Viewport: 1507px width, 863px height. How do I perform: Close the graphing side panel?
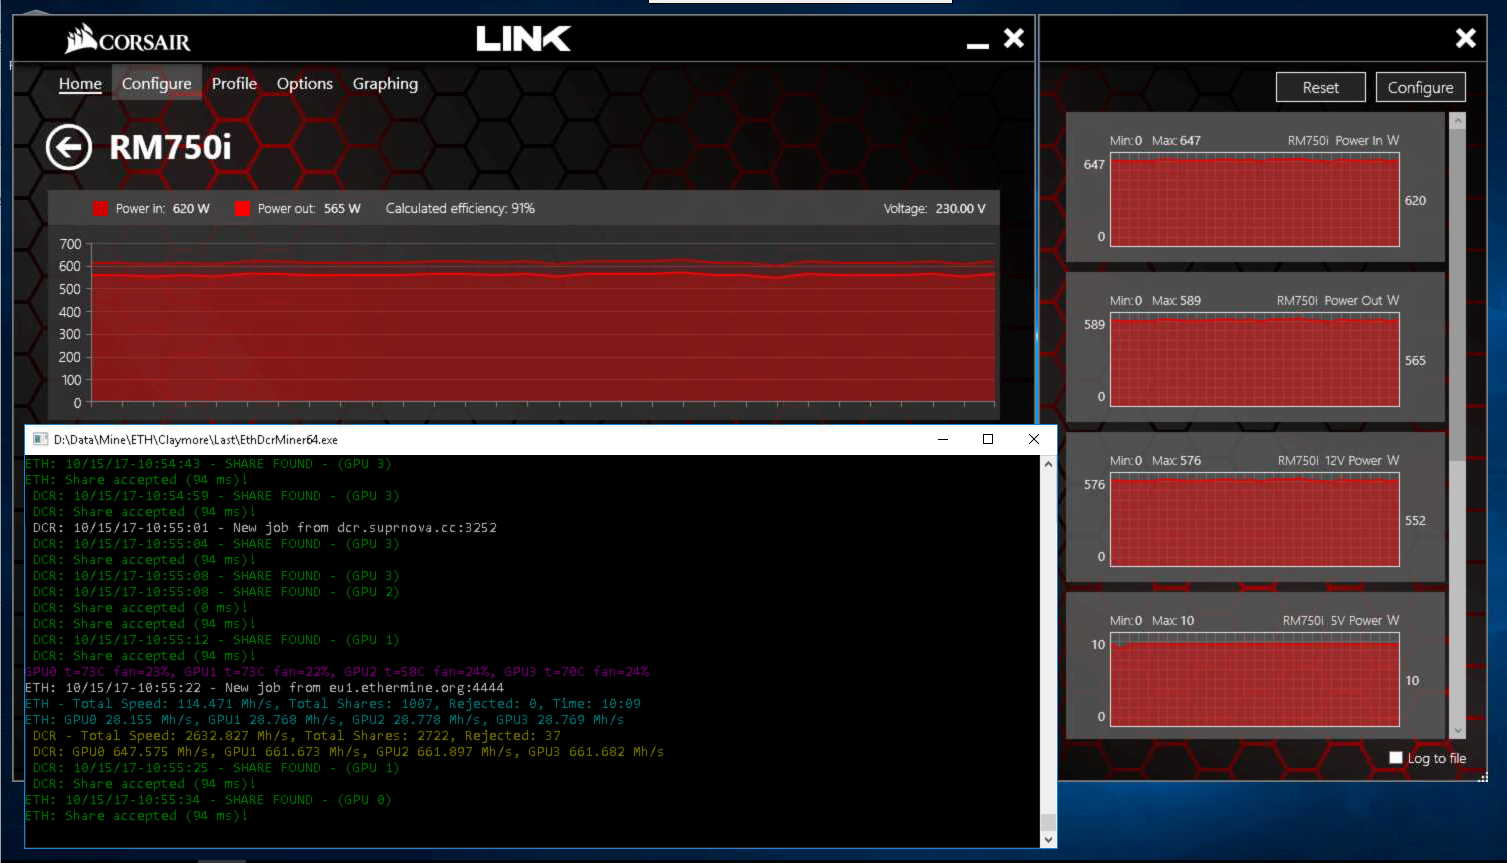click(1466, 38)
